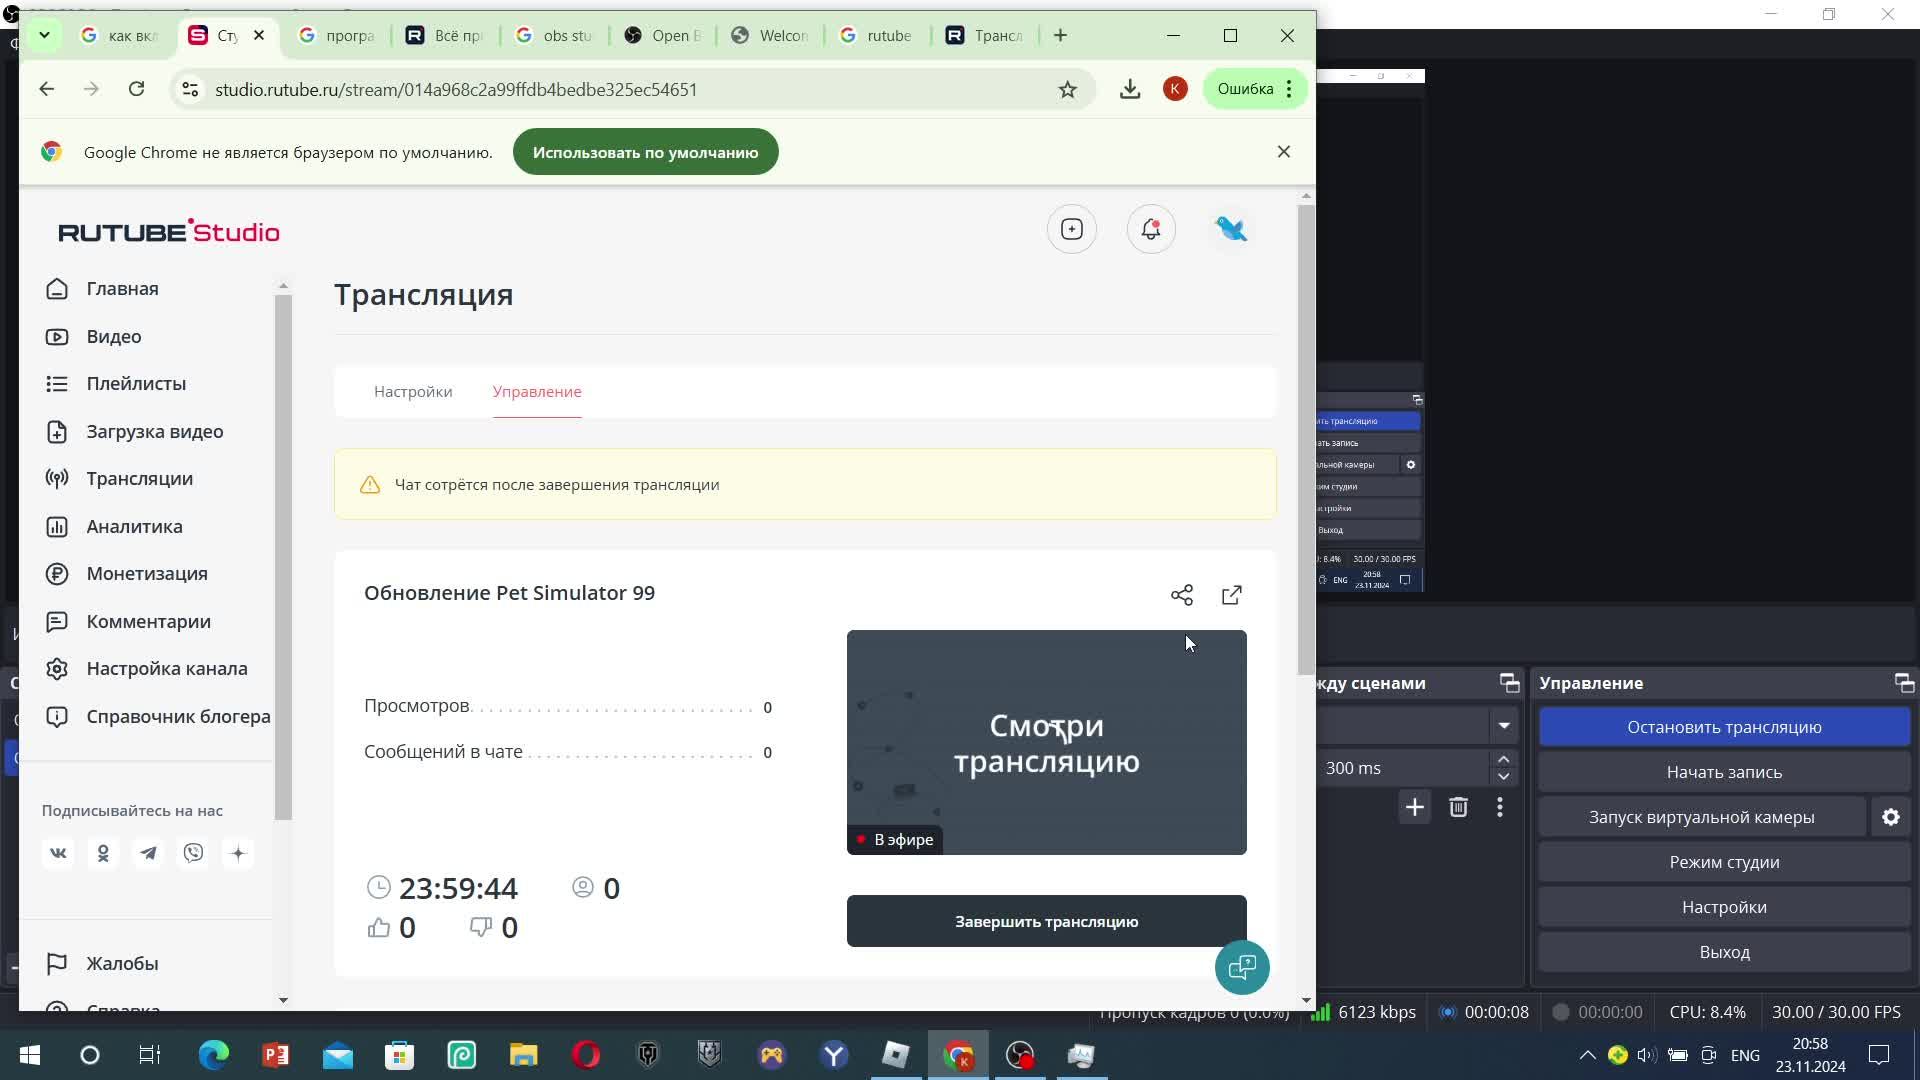Viewport: 1920px width, 1080px height.
Task: Go to Загрузка видео page
Action: [134, 432]
